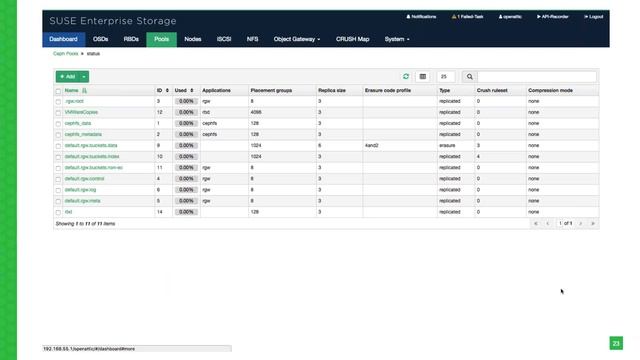
Task: Open the 1 Failed Task warning
Action: [x=467, y=17]
